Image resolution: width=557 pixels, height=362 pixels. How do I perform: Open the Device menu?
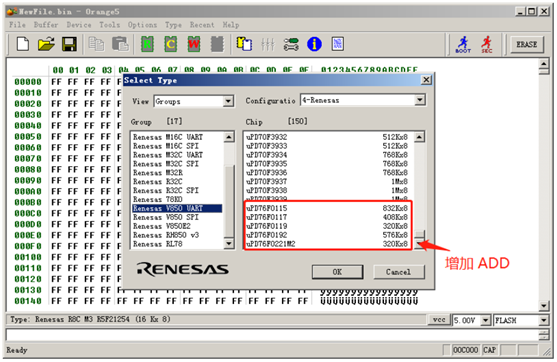(79, 25)
